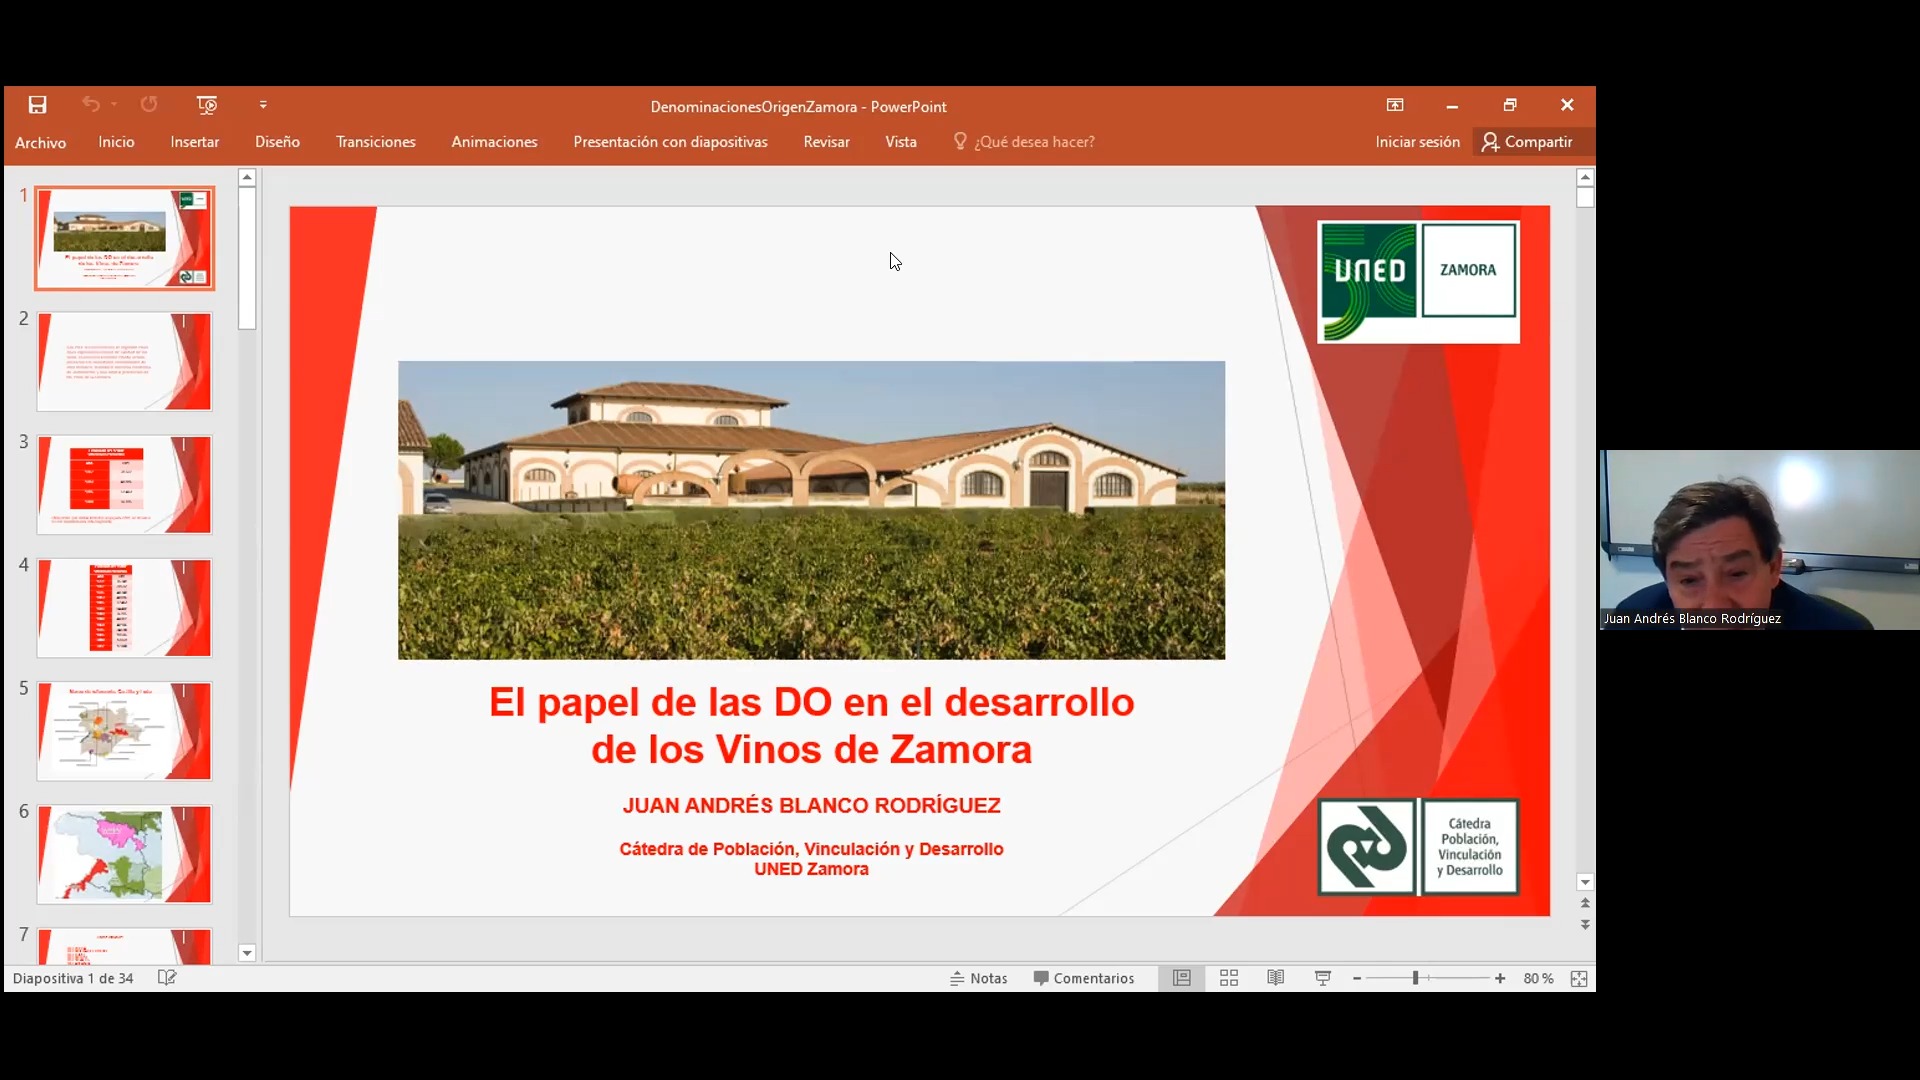Screen dimensions: 1920x1080
Task: Open Undo history dropdown arrow
Action: click(114, 105)
